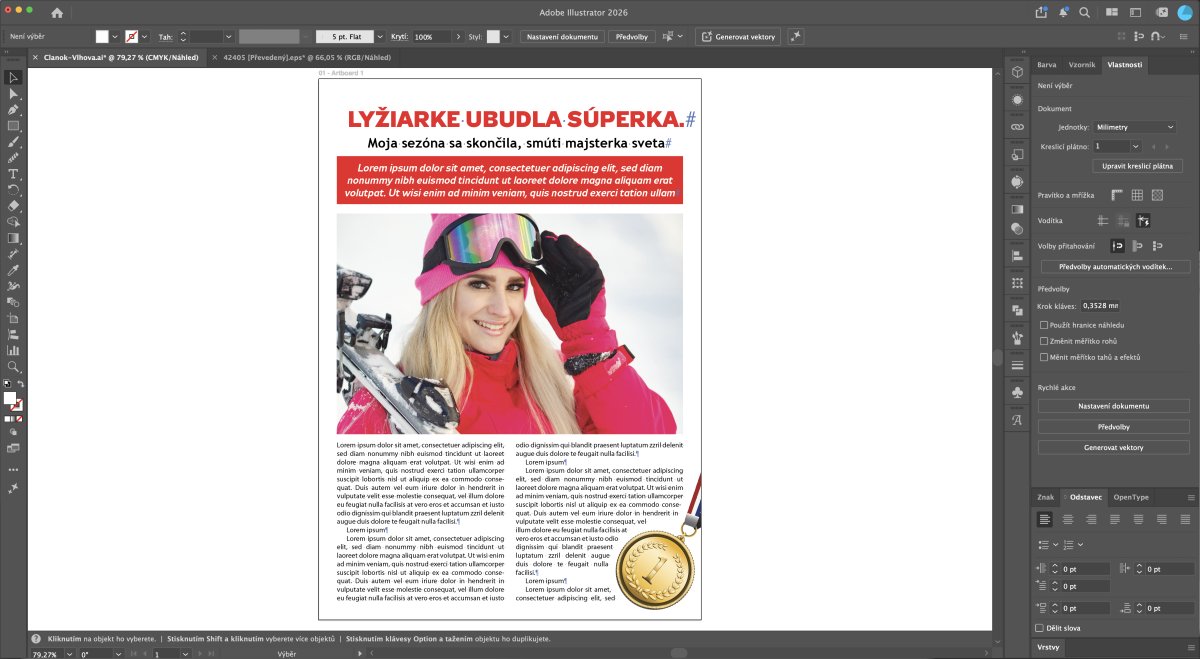Image resolution: width=1200 pixels, height=659 pixels.
Task: Open the Styl graphic style dropdown
Action: 507,36
